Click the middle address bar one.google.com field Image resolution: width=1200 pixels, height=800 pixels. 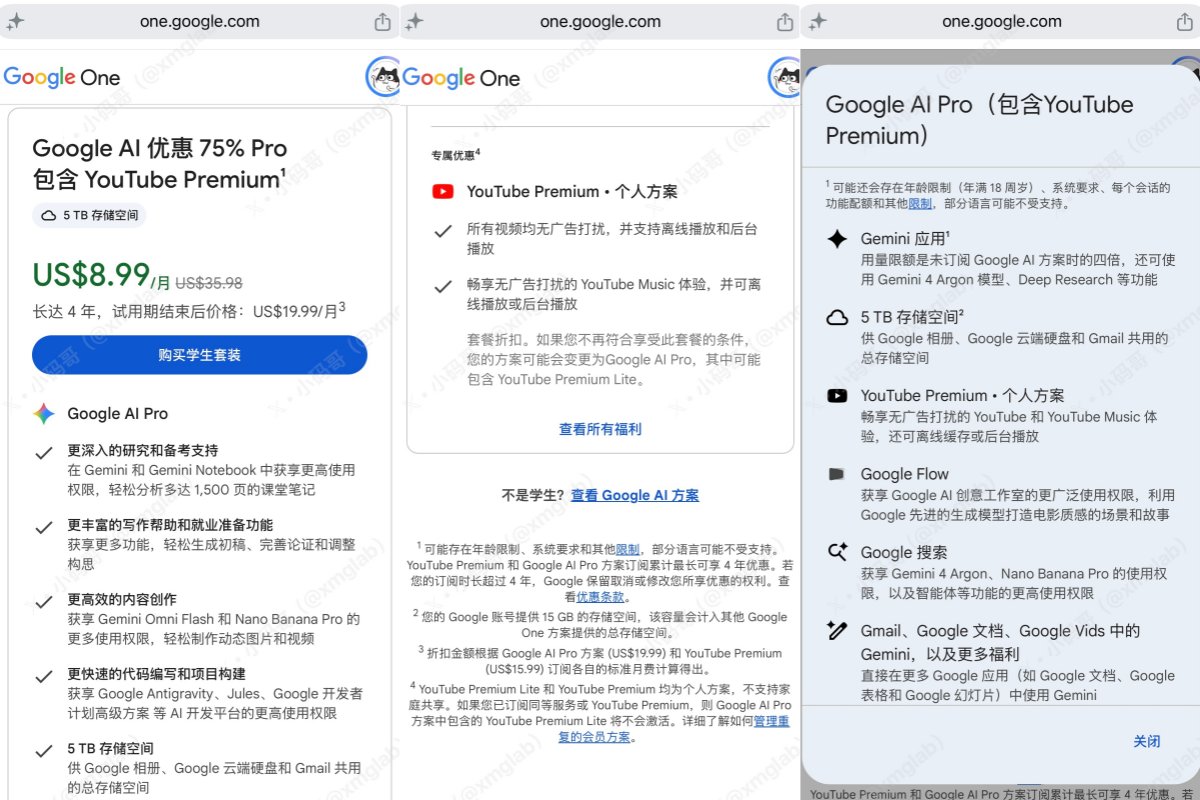600,22
